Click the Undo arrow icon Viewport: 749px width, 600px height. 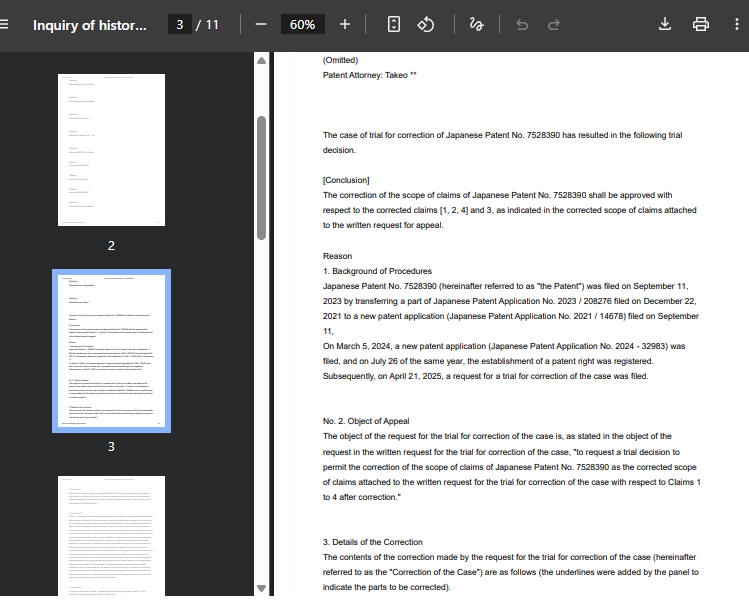pos(522,25)
